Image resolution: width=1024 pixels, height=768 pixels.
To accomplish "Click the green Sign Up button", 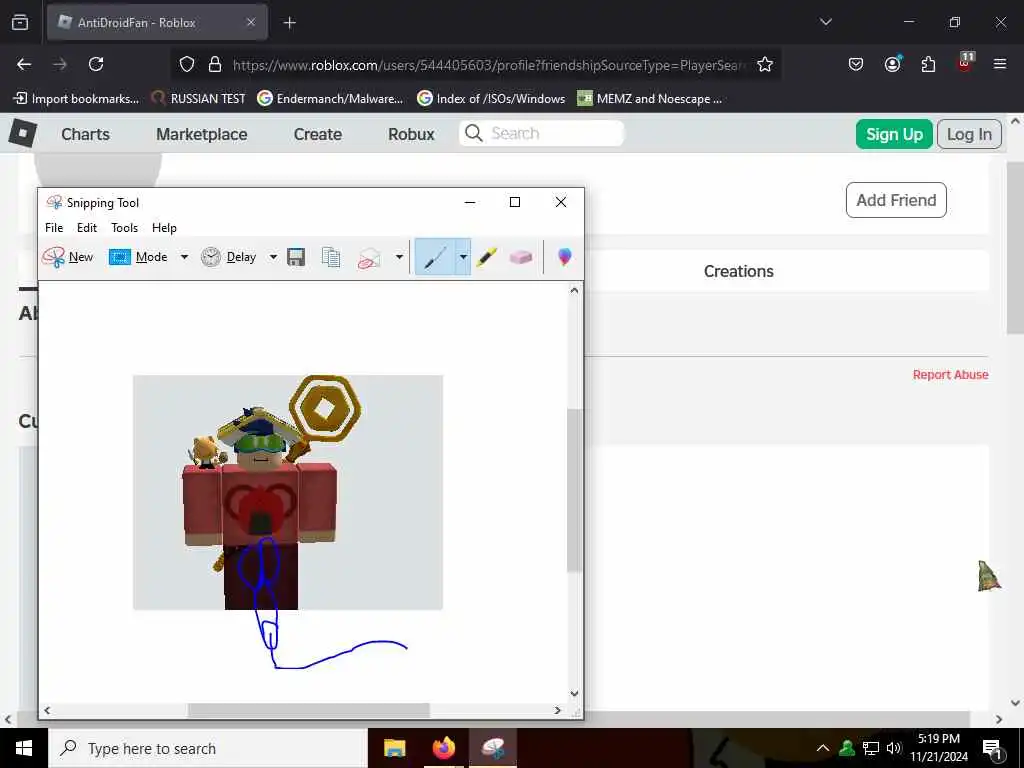I will [x=894, y=134].
